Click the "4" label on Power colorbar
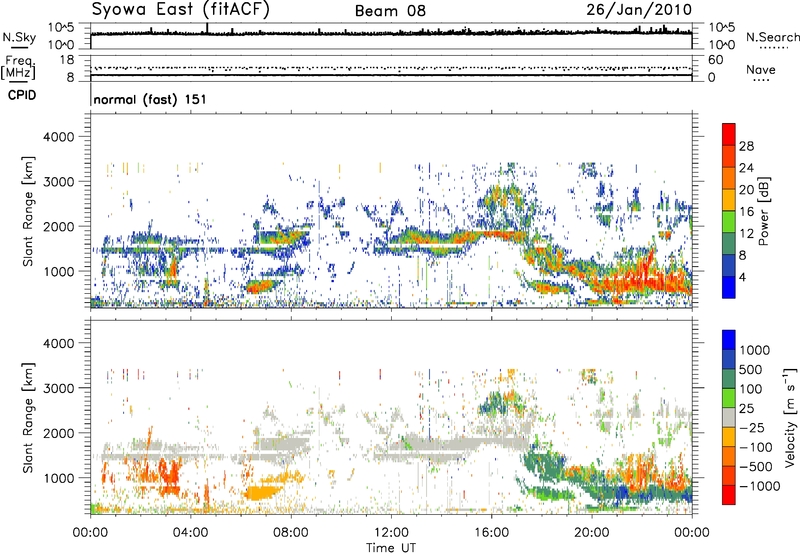 (x=743, y=278)
